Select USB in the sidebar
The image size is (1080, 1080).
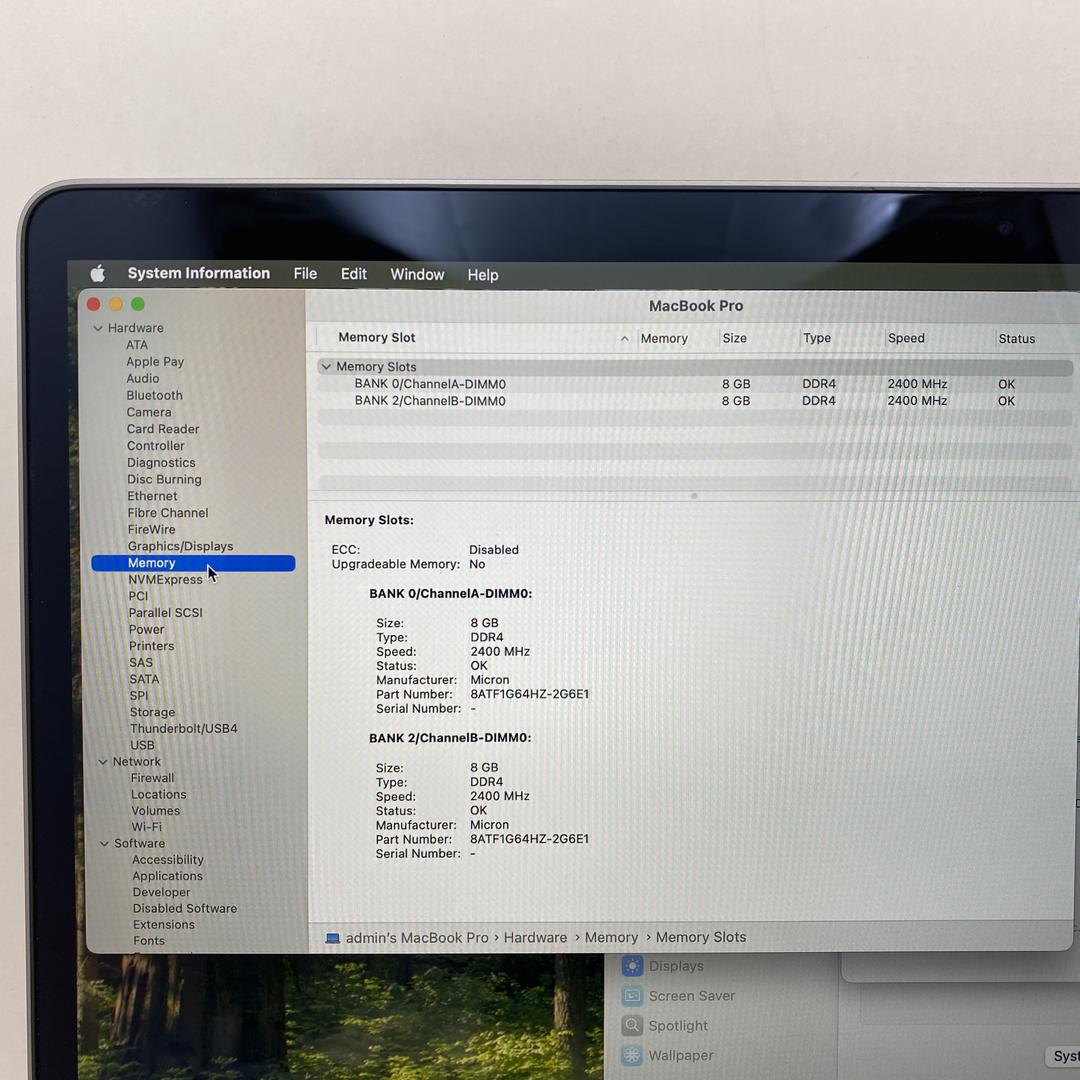coord(143,745)
